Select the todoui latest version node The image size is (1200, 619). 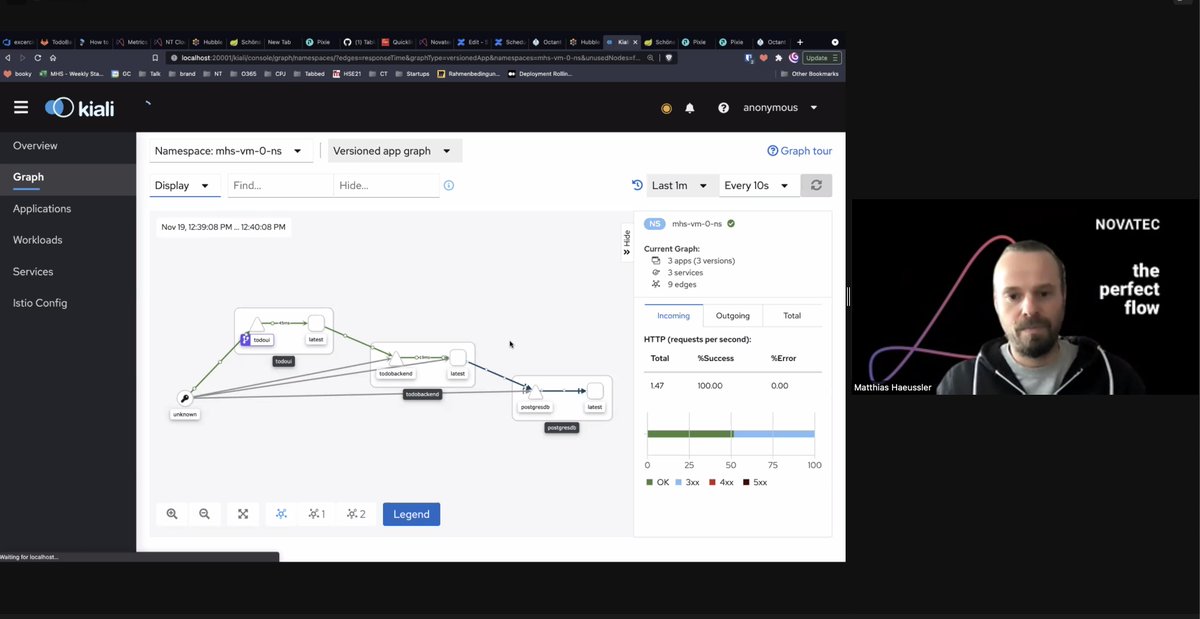coord(316,323)
